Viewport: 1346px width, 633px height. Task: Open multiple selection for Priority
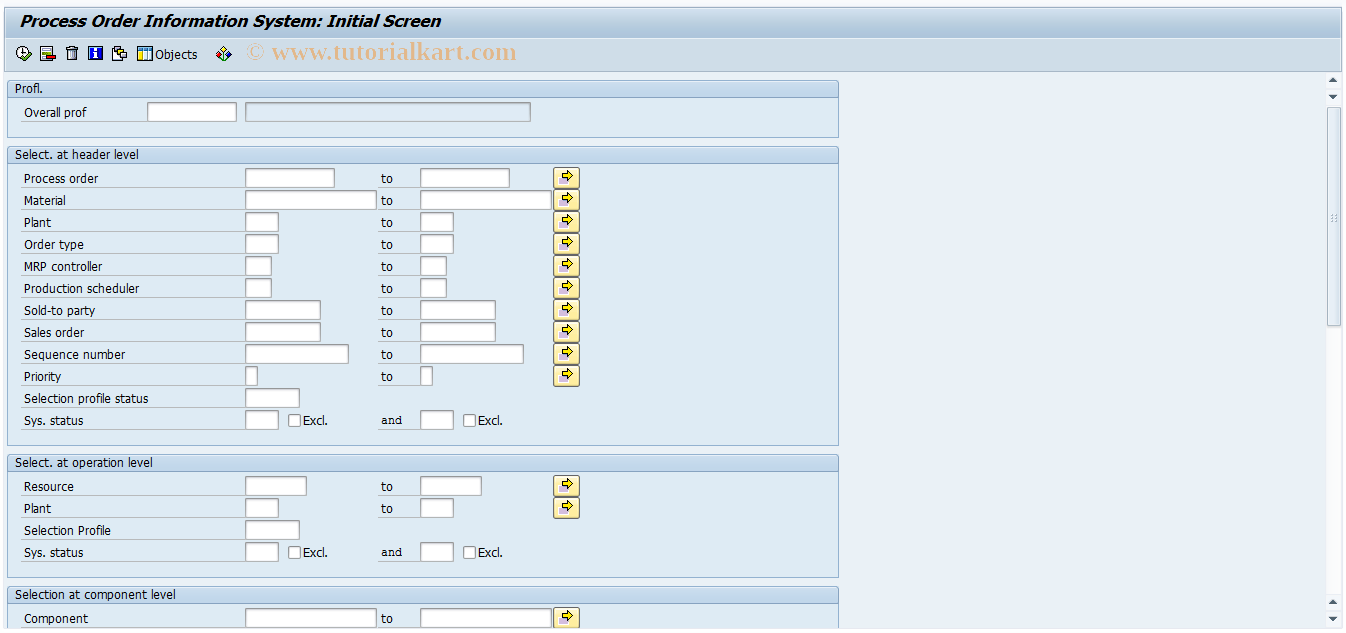click(x=566, y=376)
